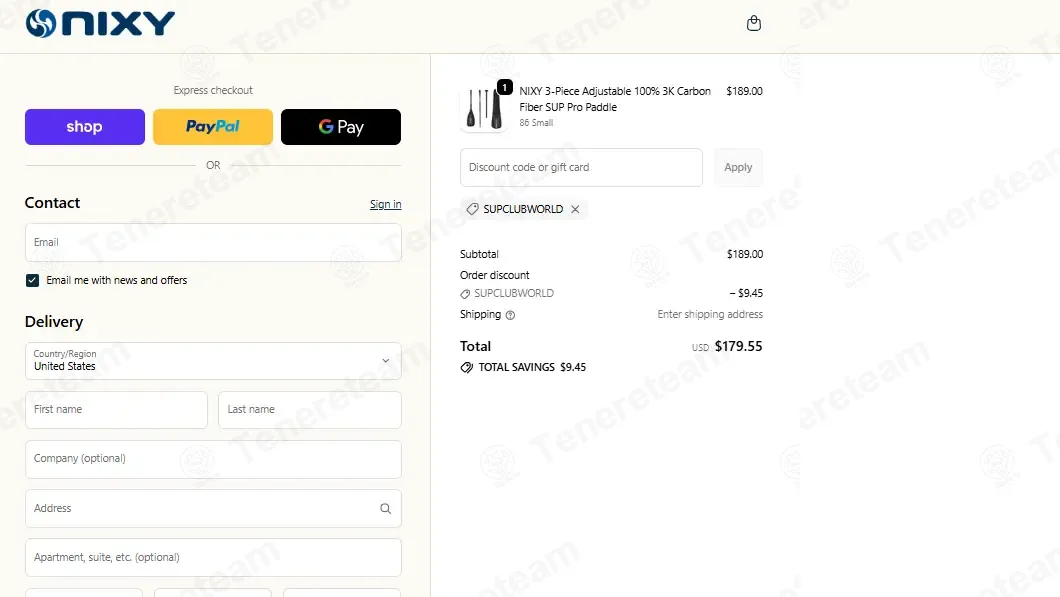
Task: Click the shipping info help icon
Action: click(510, 315)
